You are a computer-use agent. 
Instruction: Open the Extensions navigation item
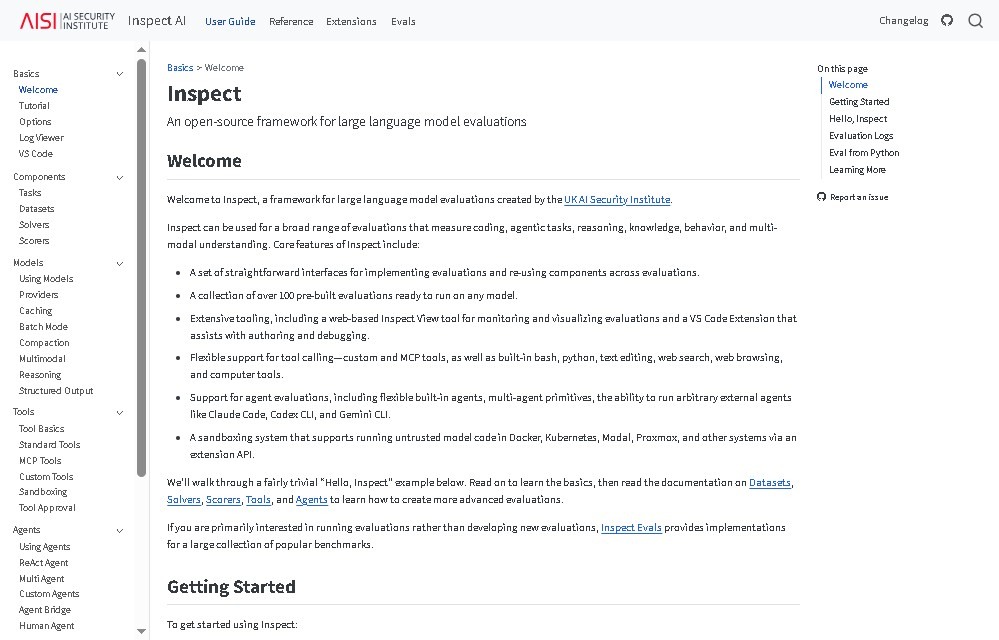tap(351, 21)
